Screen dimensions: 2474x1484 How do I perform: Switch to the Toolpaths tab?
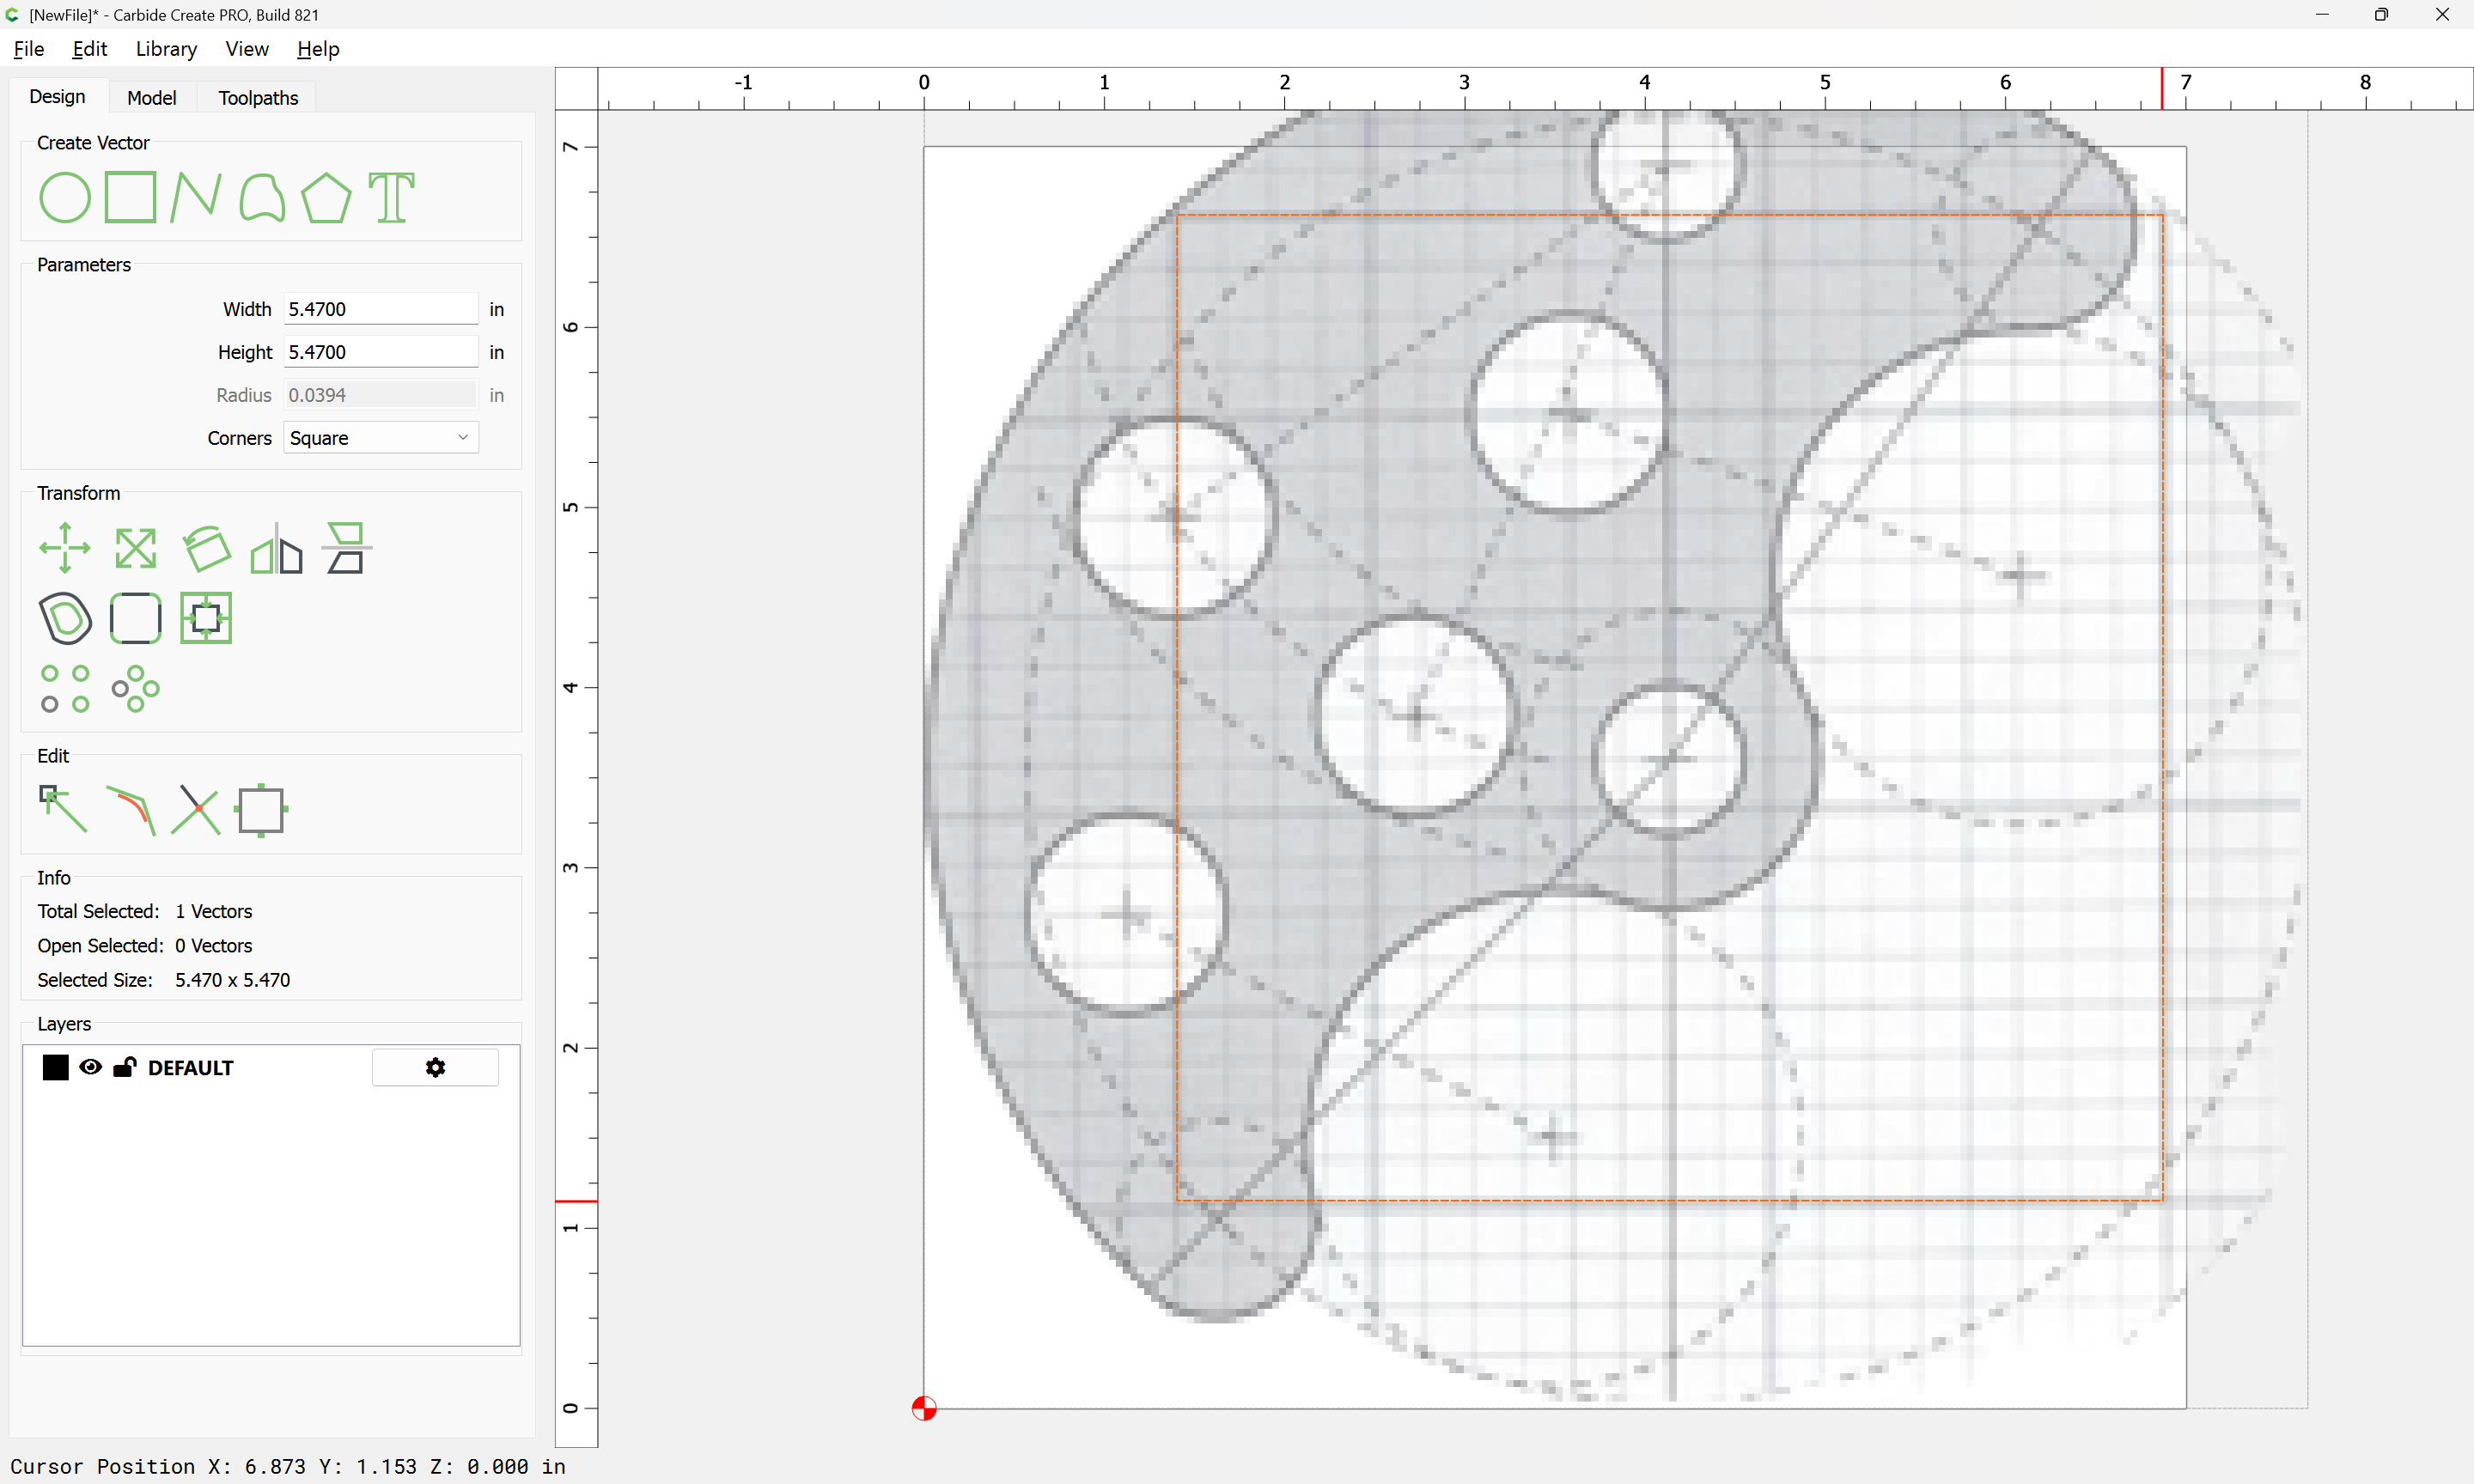[x=258, y=97]
